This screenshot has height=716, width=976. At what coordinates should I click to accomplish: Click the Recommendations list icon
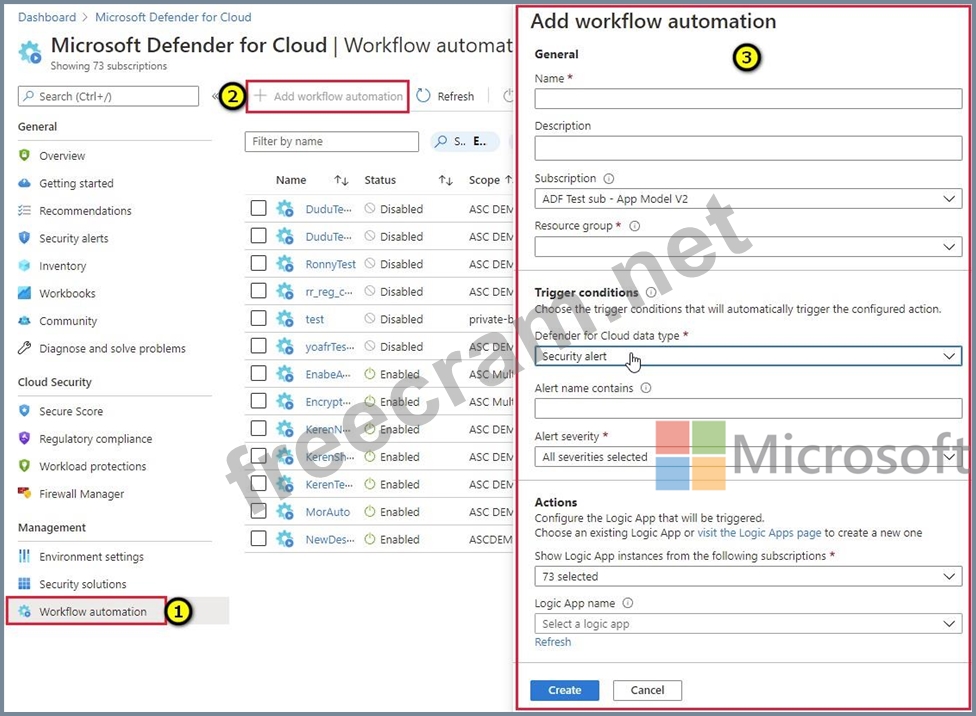click(x=24, y=210)
